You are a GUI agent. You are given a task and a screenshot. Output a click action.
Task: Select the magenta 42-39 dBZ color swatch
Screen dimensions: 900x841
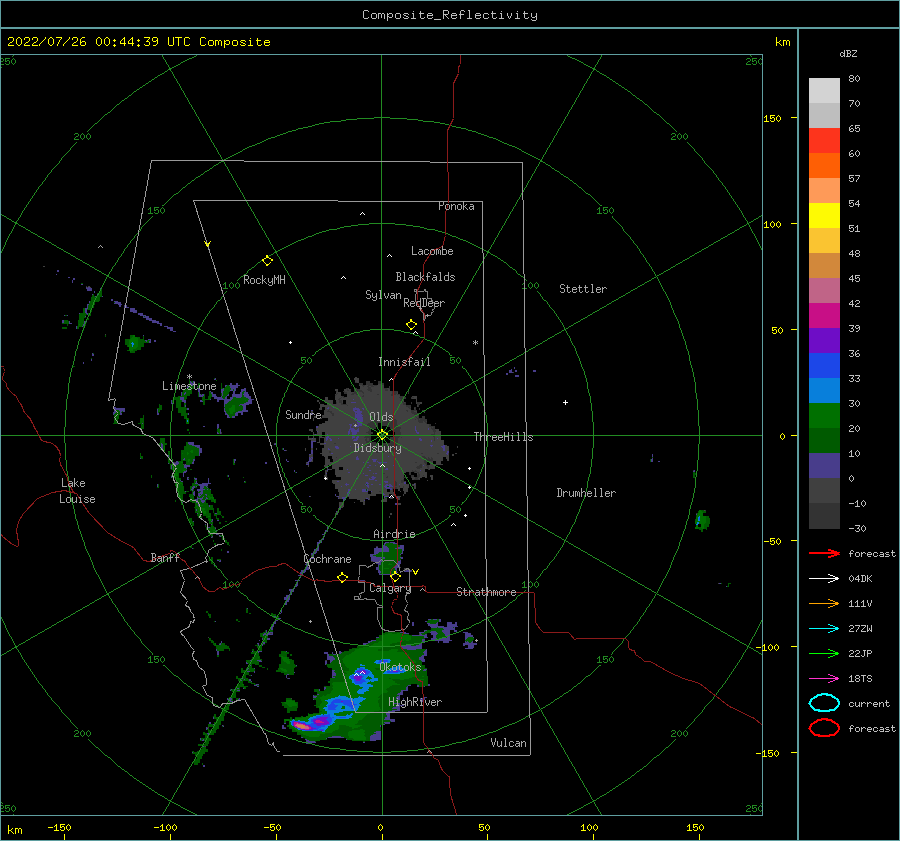point(824,316)
